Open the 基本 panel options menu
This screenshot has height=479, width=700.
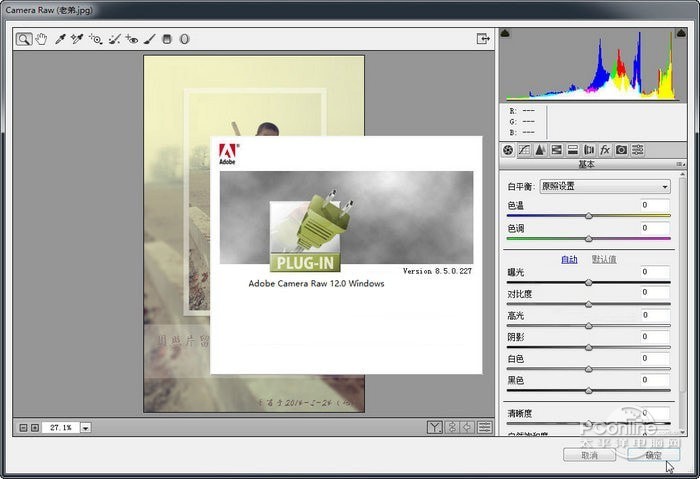click(679, 164)
